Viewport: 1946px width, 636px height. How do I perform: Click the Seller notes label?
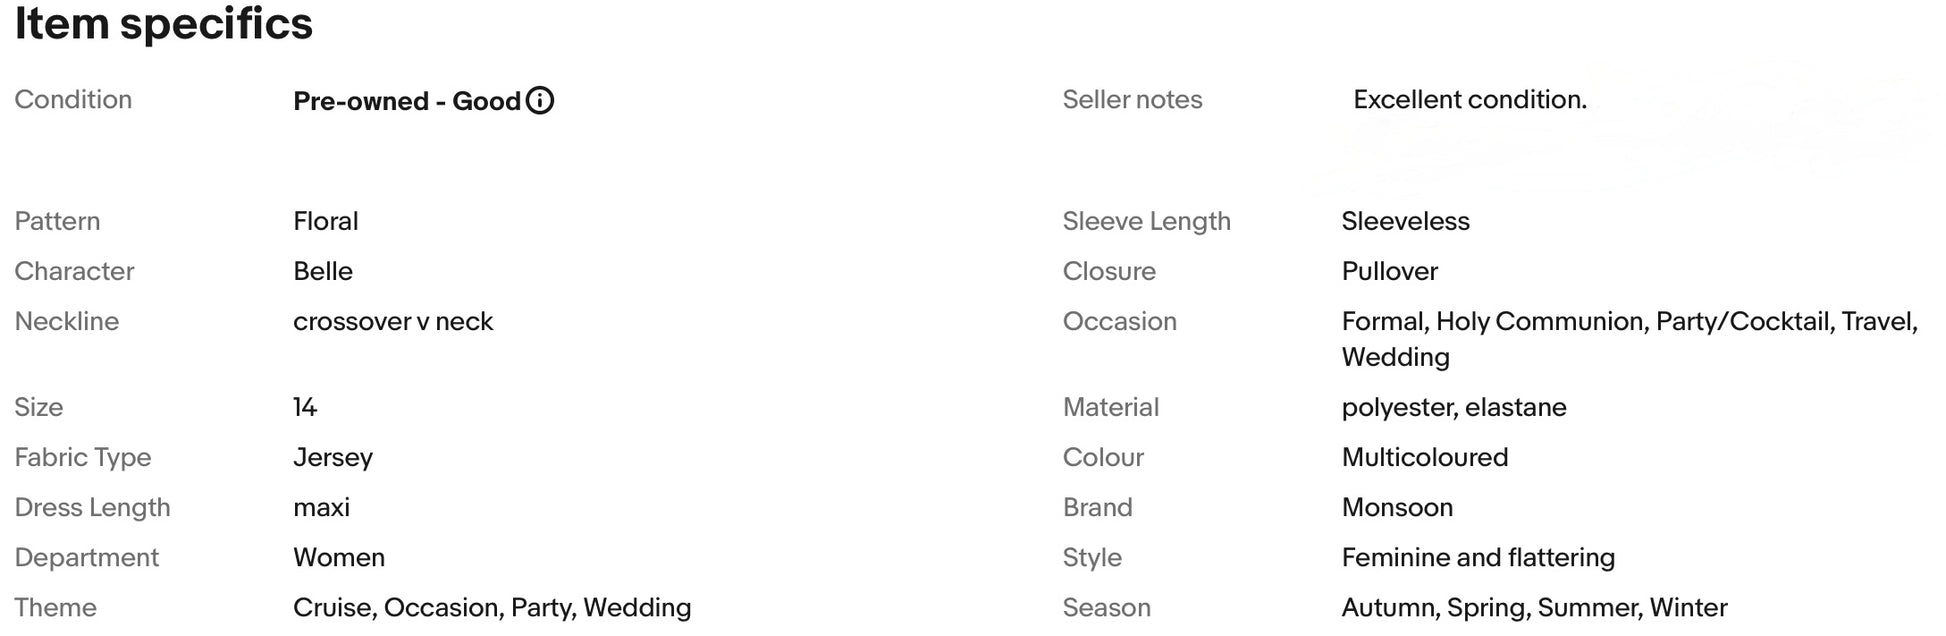pos(1131,100)
